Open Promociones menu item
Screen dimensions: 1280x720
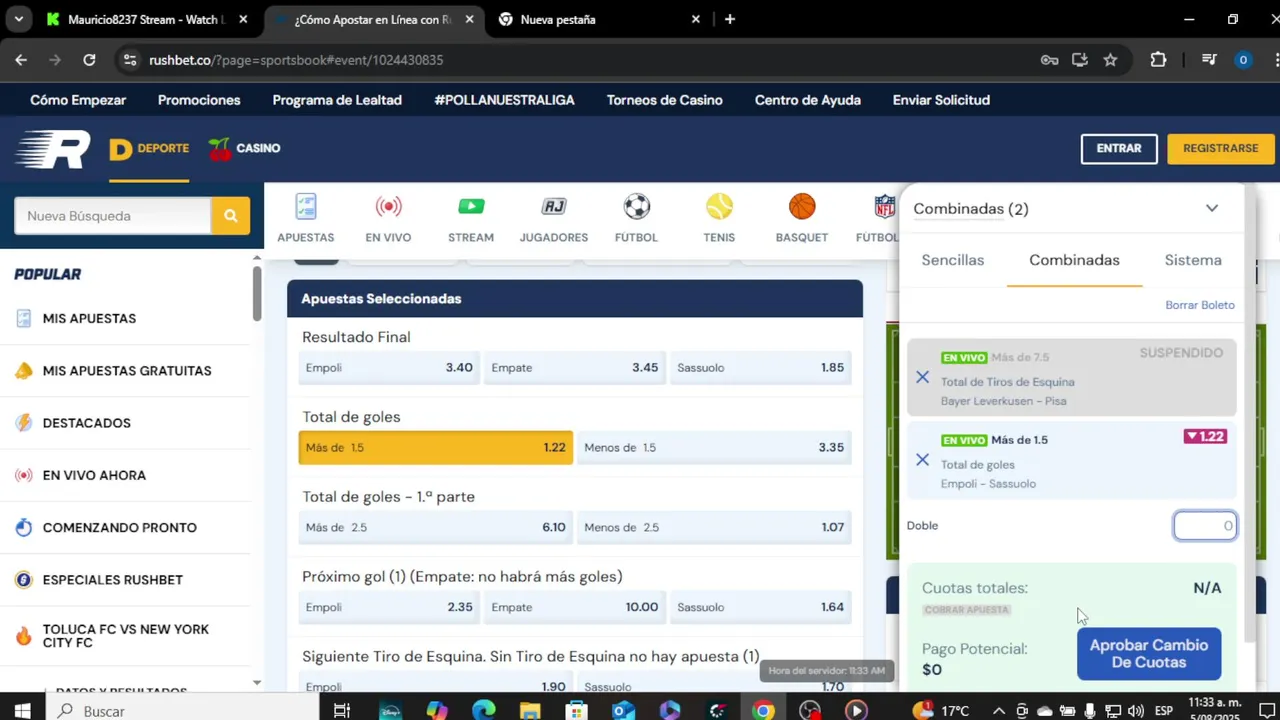[199, 100]
